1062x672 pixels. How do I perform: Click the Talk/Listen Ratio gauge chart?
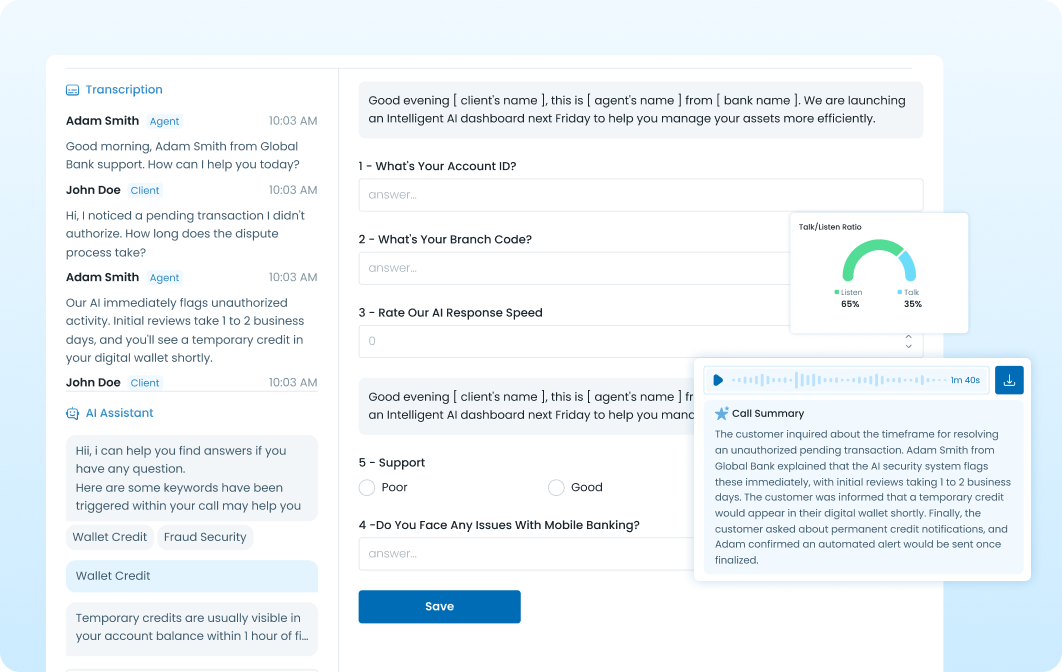pos(878,262)
